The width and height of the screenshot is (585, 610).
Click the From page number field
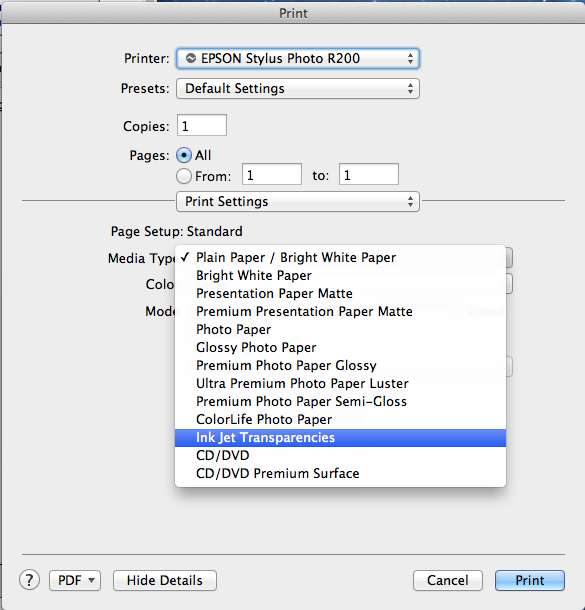[x=271, y=174]
